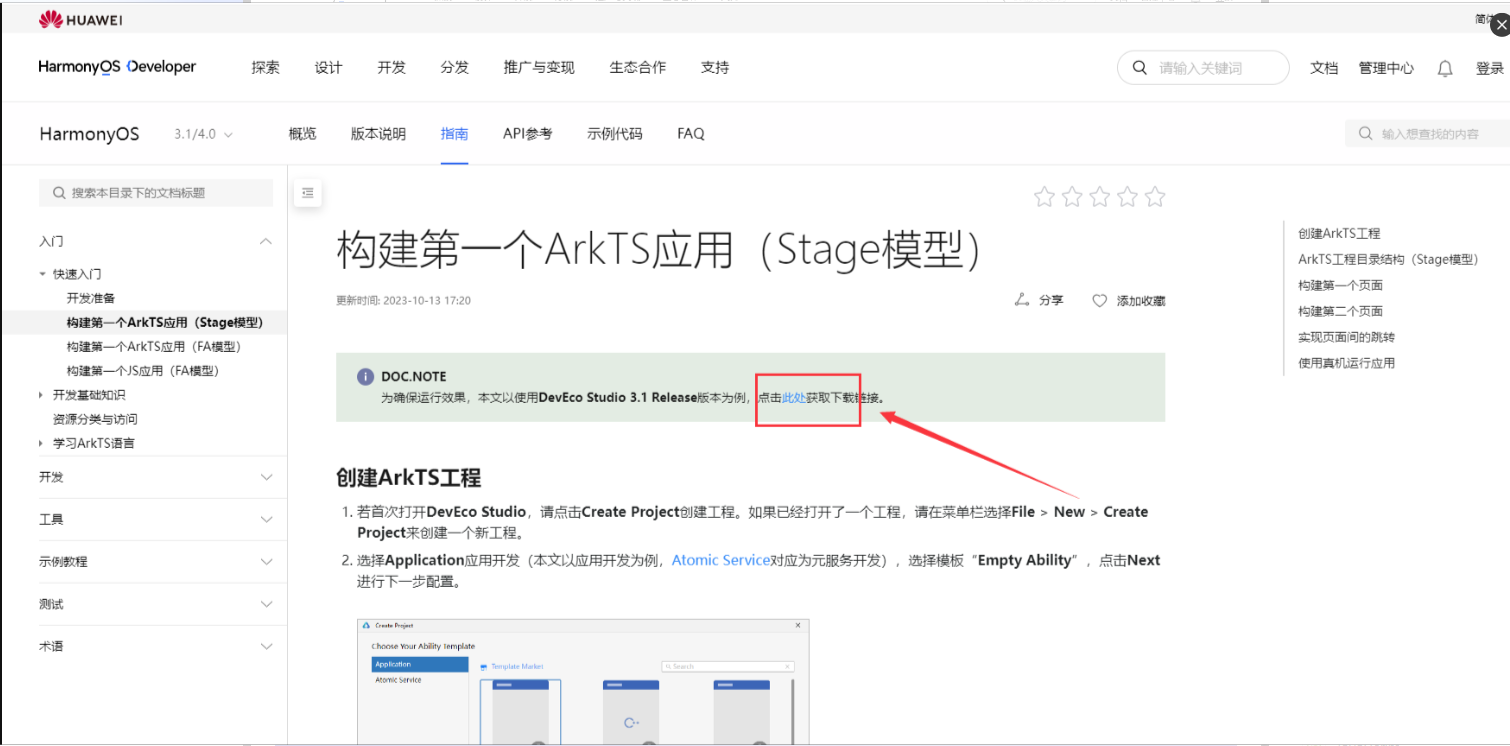1510x746 pixels.
Task: Click magnifier icon in sidebar search box
Action: click(x=58, y=193)
